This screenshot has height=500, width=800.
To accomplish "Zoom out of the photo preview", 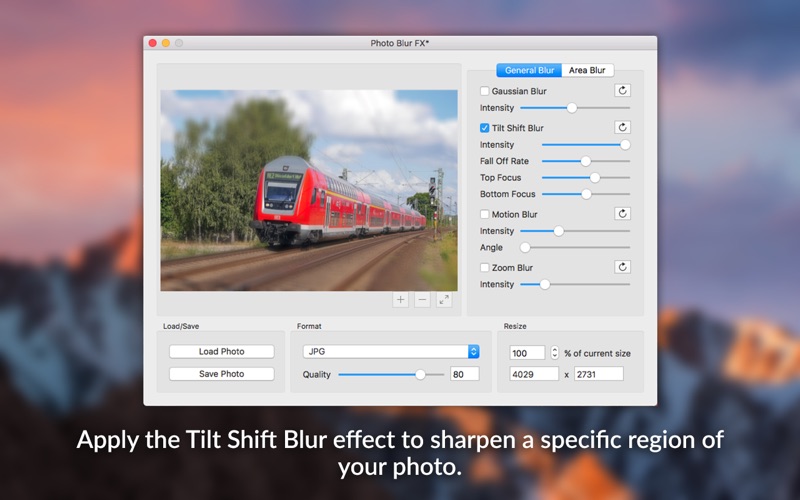I will tap(422, 300).
